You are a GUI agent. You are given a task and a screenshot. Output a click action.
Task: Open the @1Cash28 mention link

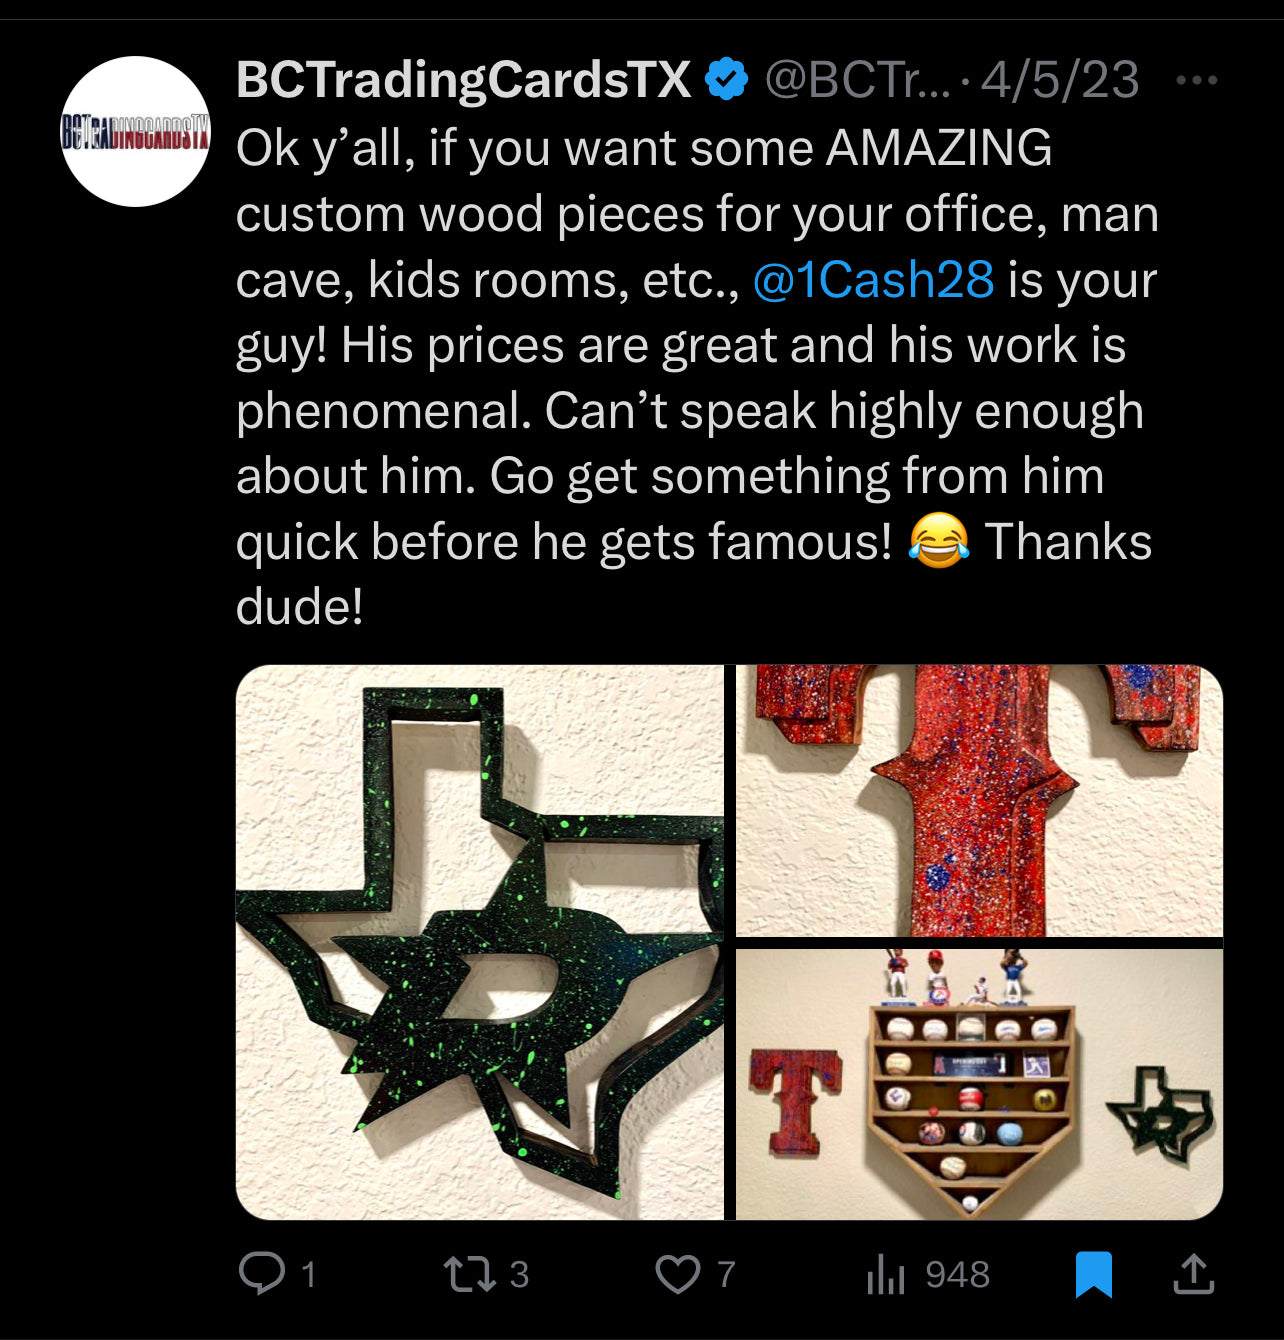[872, 280]
